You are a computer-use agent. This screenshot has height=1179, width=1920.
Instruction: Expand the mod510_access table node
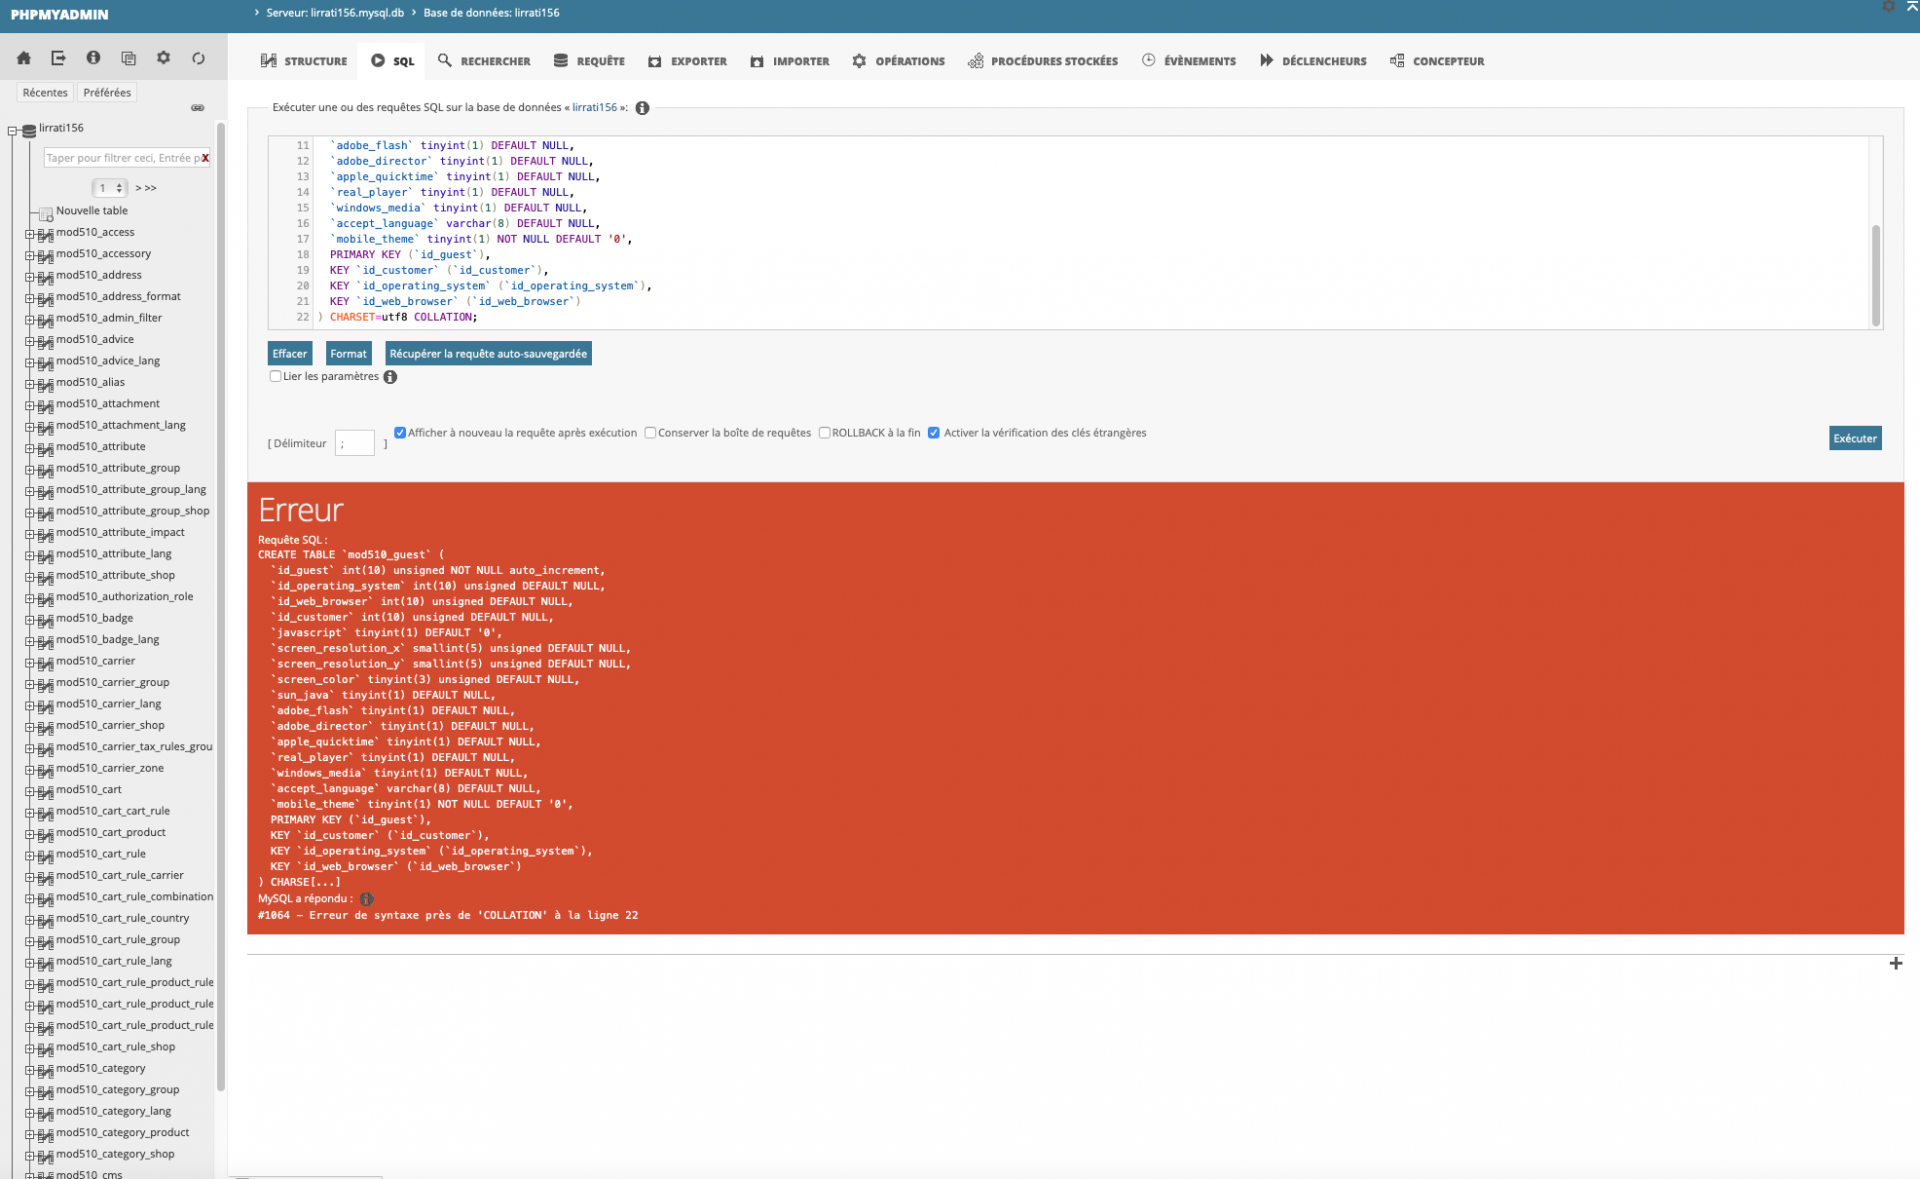pyautogui.click(x=29, y=234)
